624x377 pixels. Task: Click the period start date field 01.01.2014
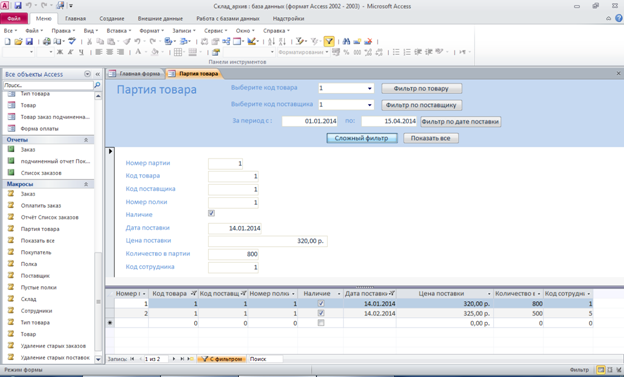(309, 121)
